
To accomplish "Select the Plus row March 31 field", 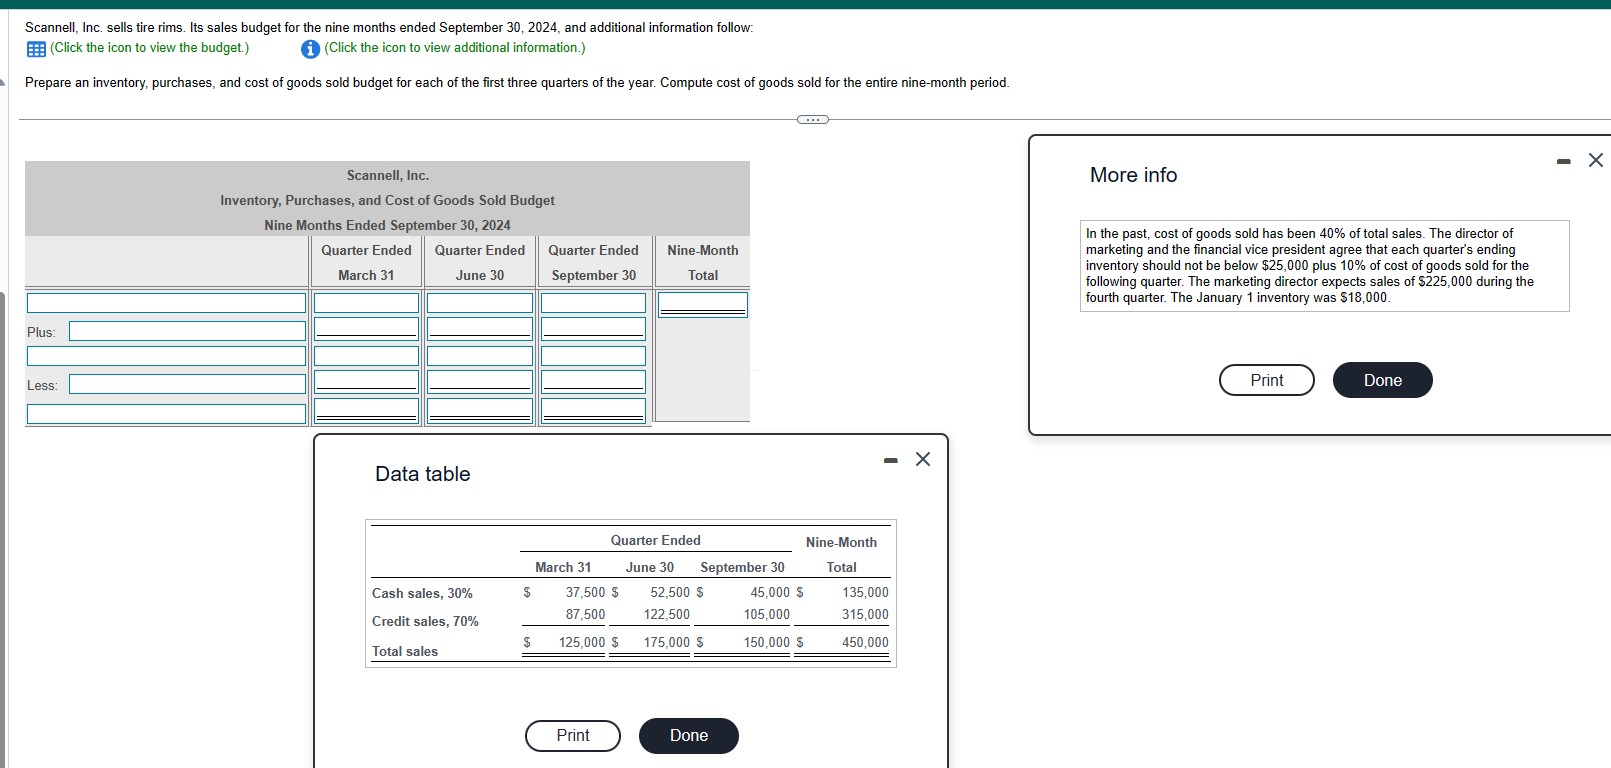I will [366, 329].
